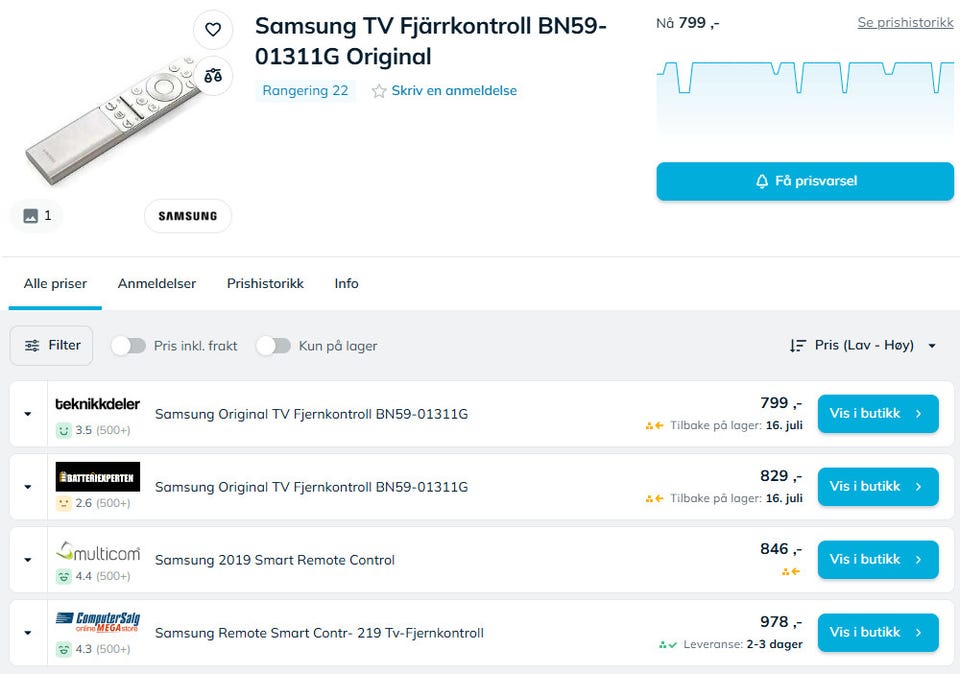The image size is (960, 674).
Task: Click the price history graph
Action: click(x=805, y=95)
